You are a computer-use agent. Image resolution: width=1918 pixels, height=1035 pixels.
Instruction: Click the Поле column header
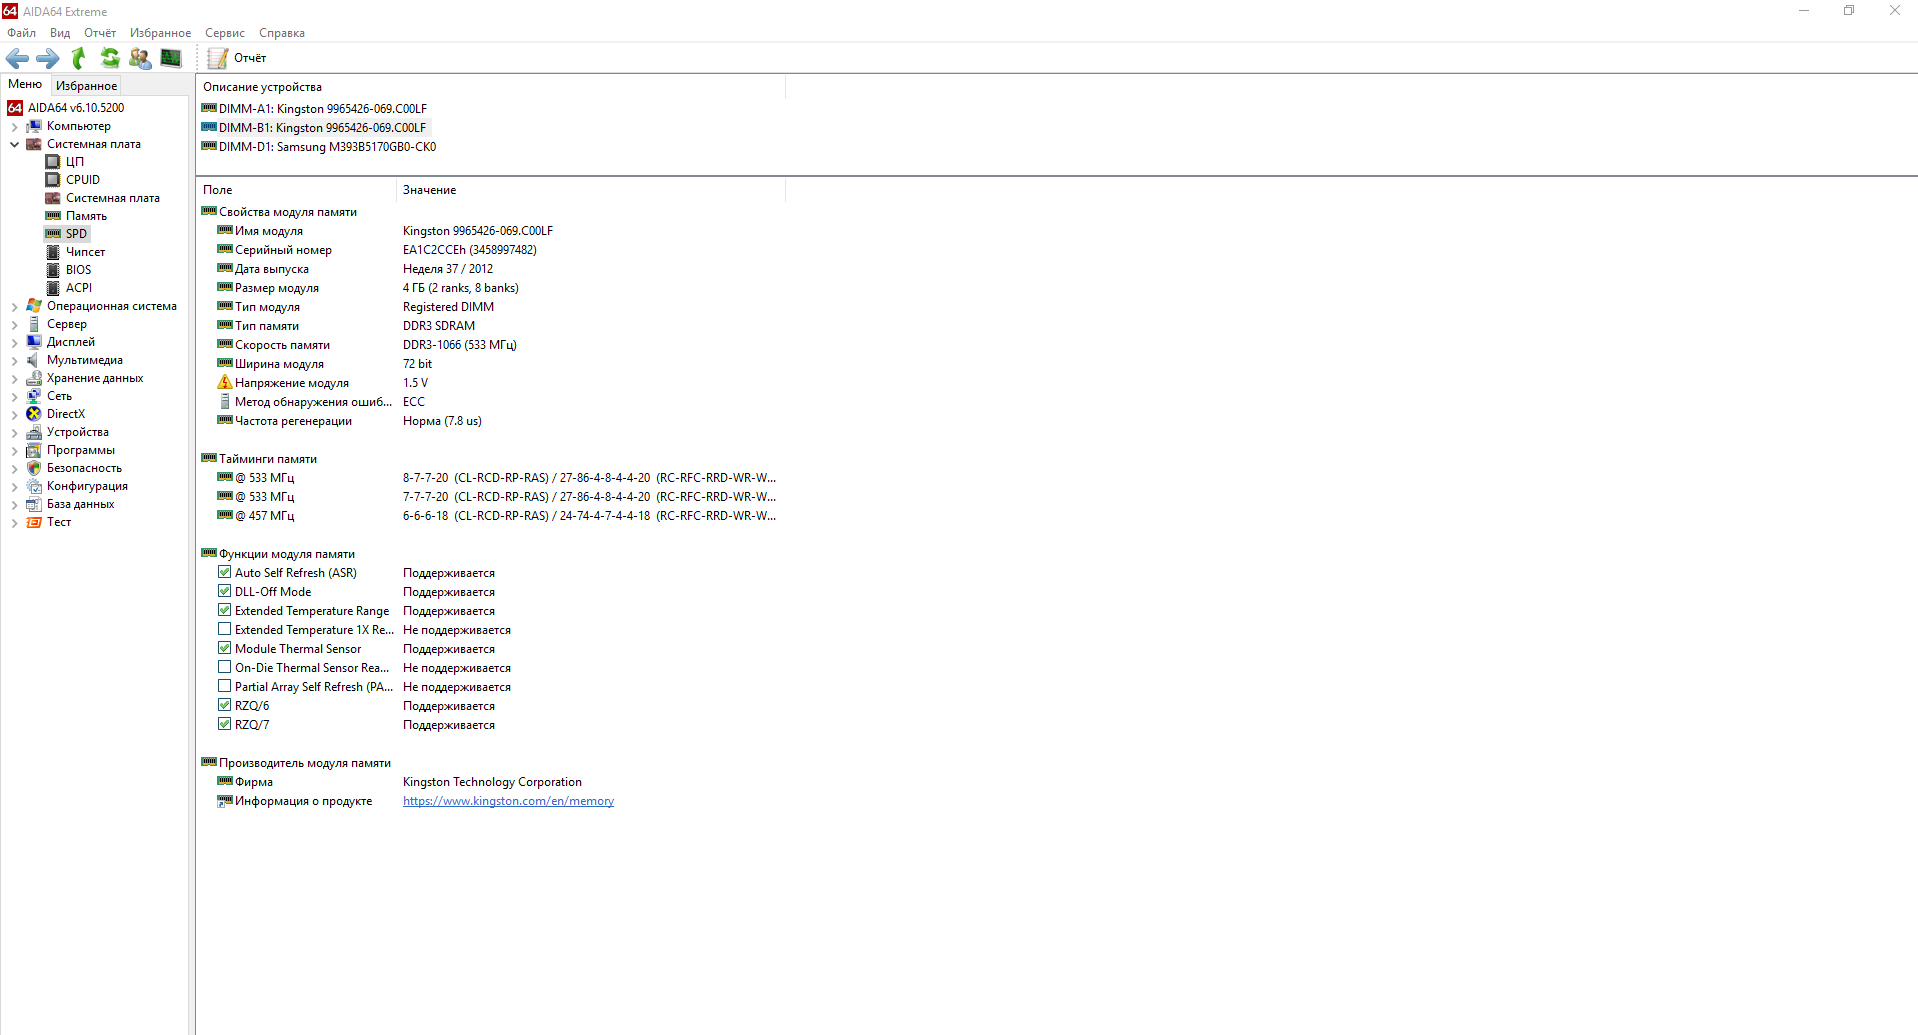296,190
